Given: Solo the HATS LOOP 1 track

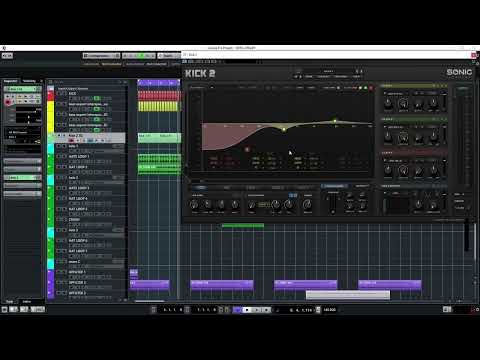Looking at the screenshot, I should 64,156.
